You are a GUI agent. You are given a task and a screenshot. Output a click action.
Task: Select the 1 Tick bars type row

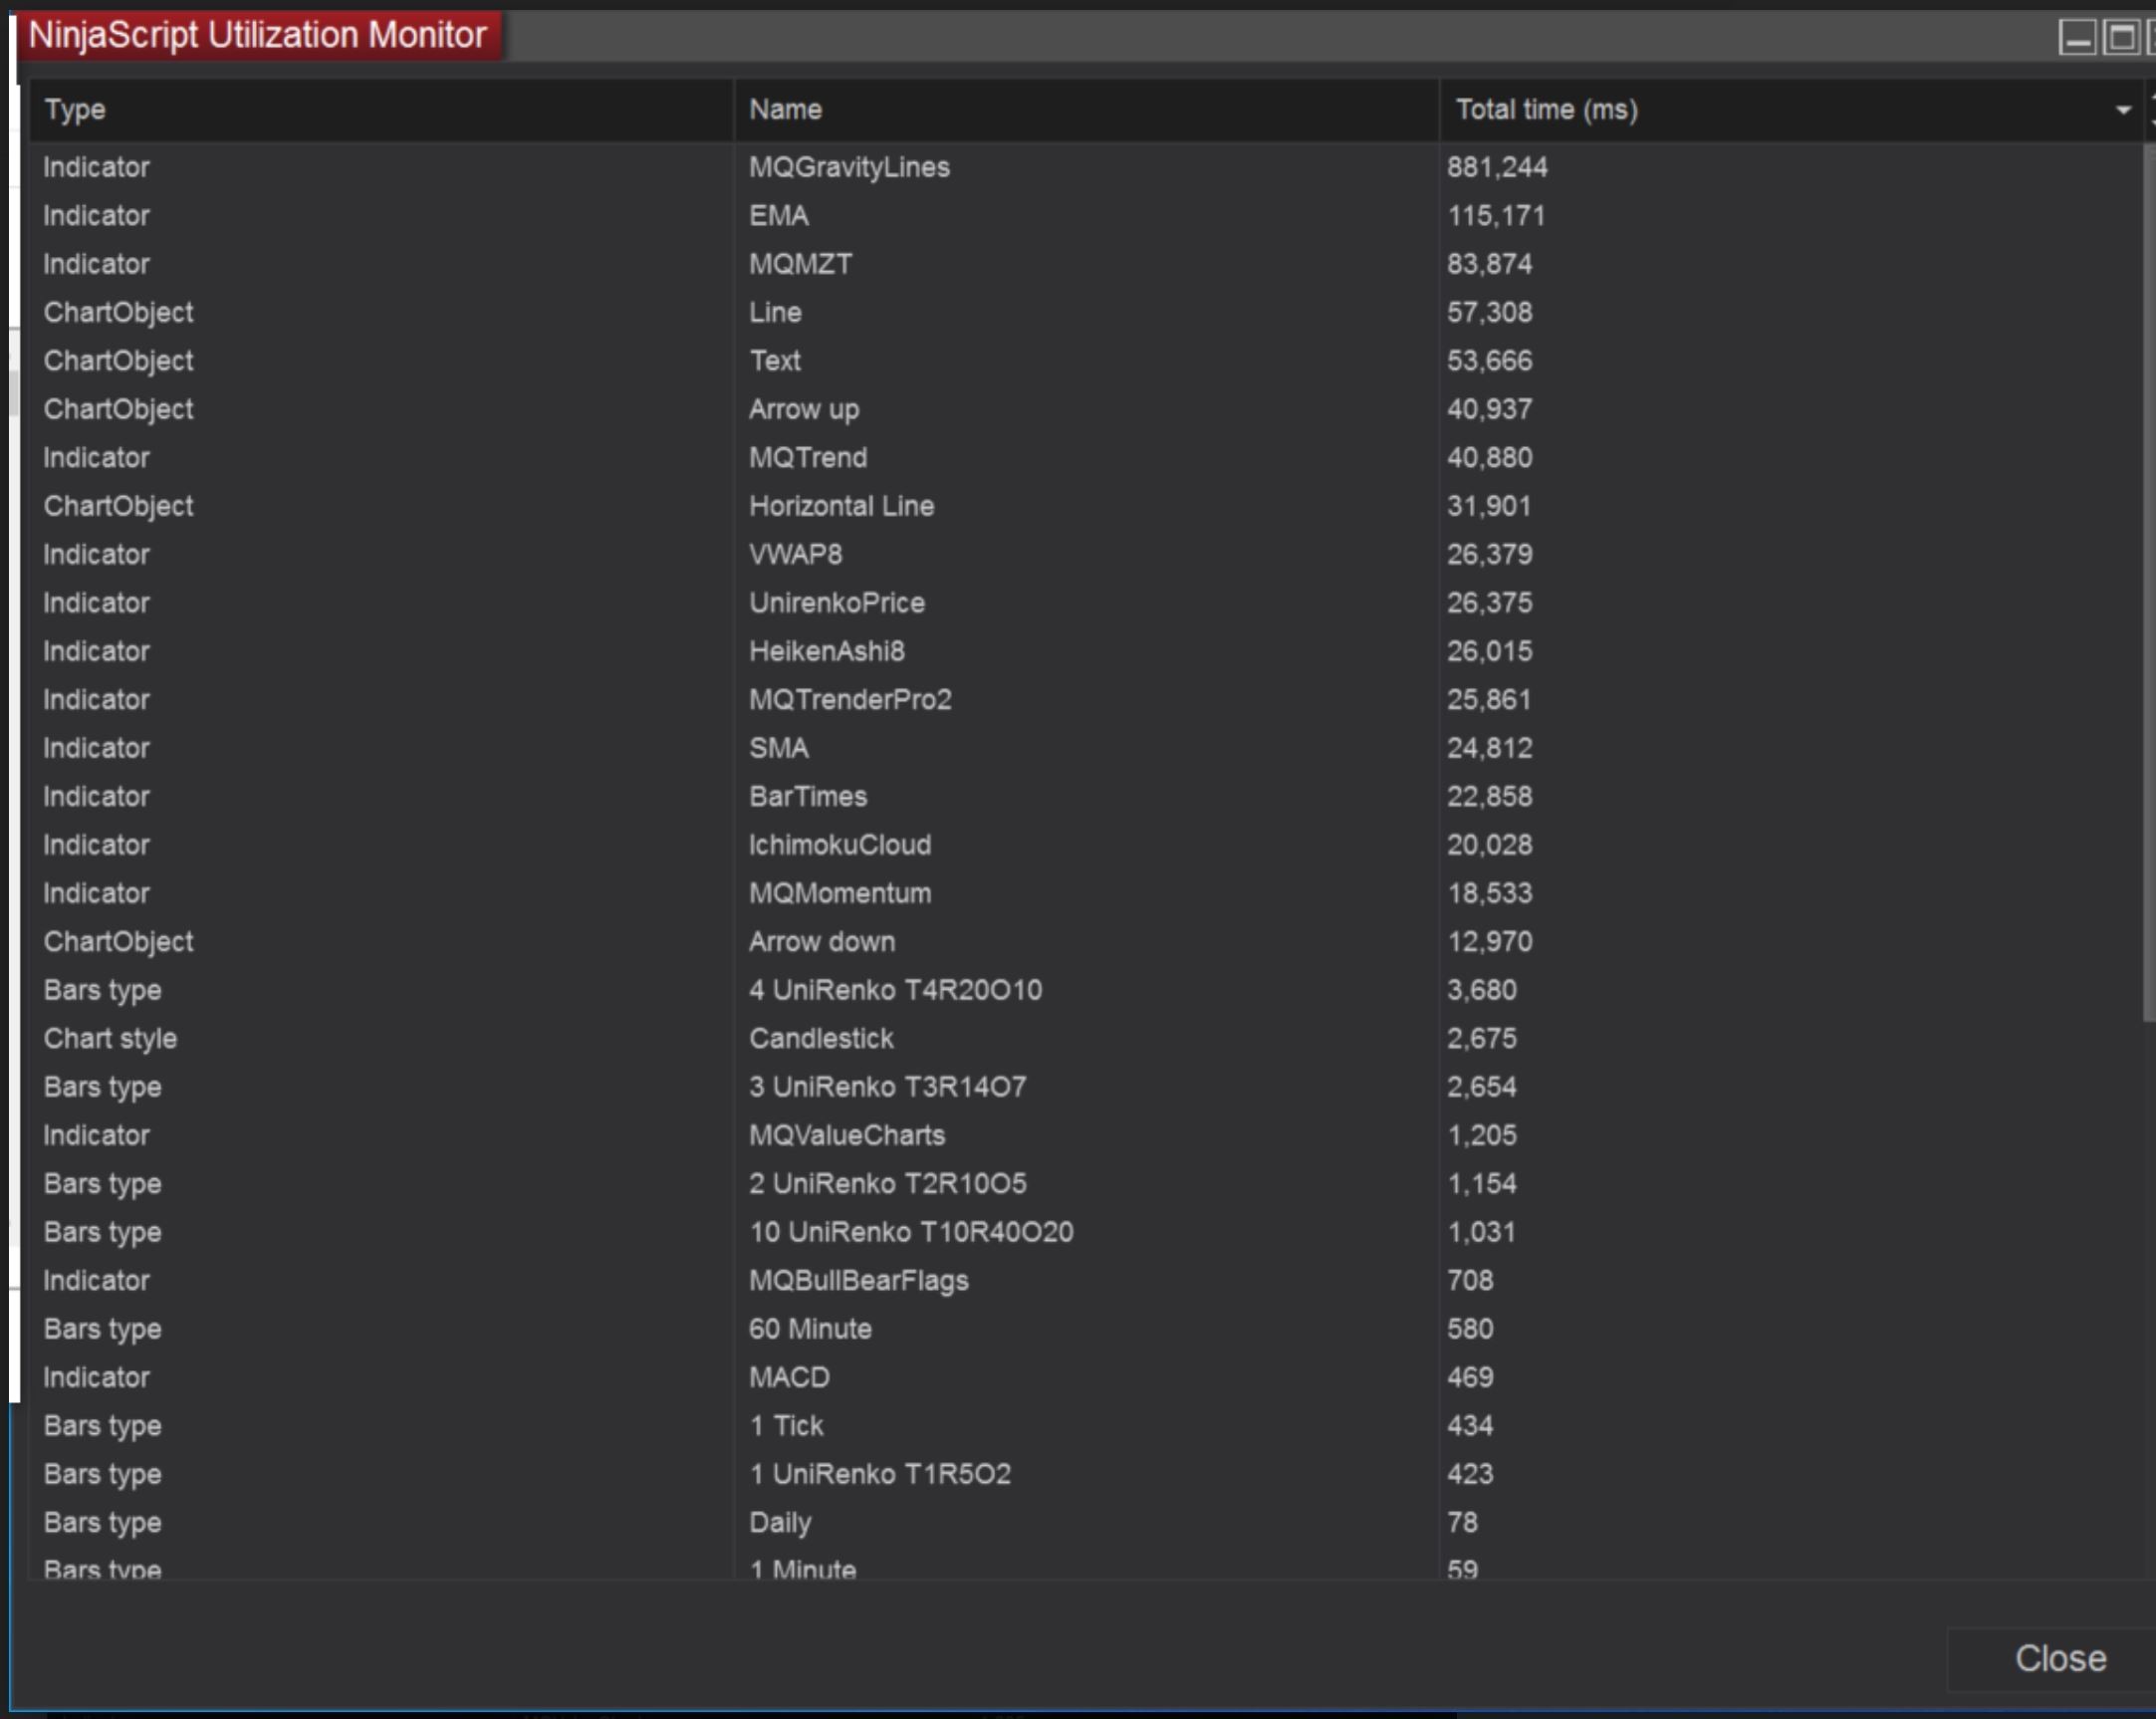coord(786,1425)
